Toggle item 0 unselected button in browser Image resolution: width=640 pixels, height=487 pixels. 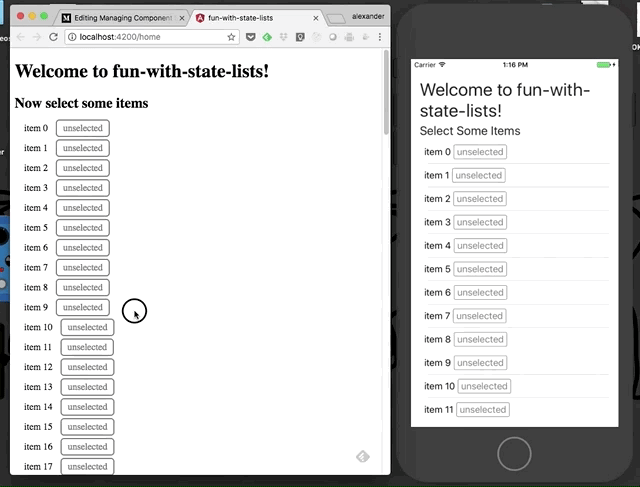pos(82,128)
